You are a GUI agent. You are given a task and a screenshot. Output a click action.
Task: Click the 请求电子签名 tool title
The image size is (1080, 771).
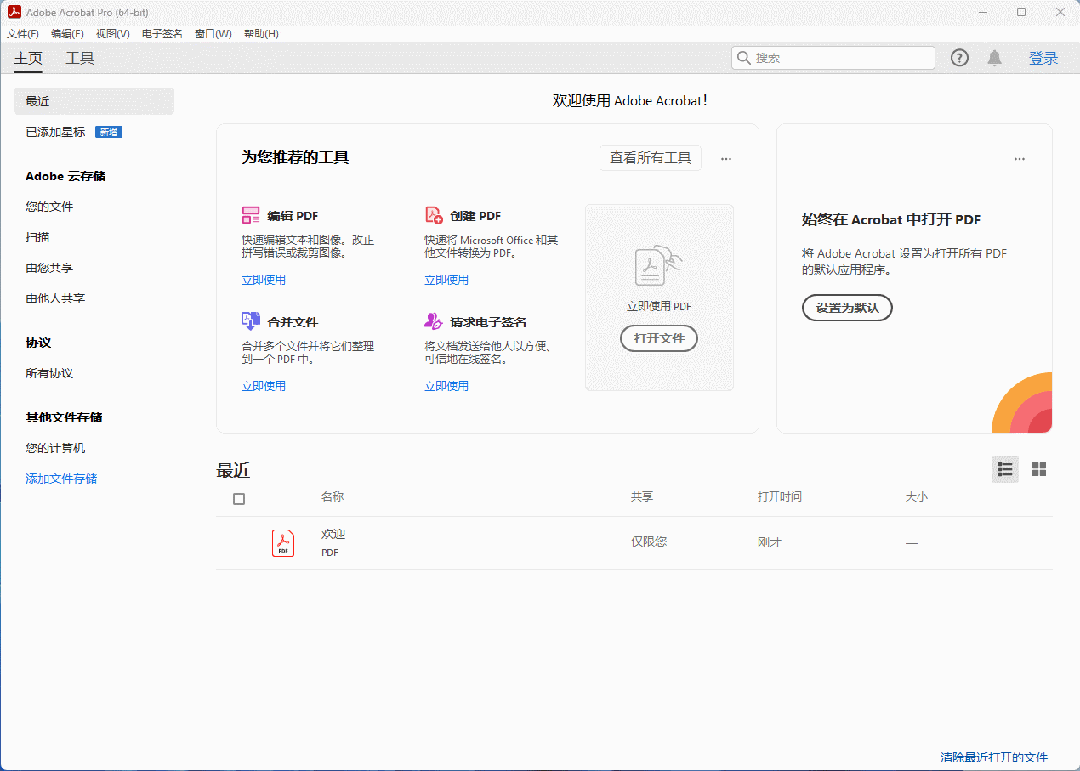coord(488,322)
